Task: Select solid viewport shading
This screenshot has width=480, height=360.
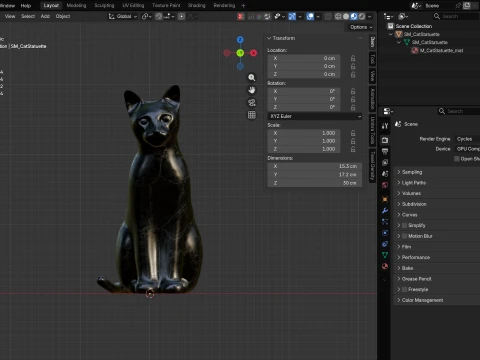Action: click(346, 16)
